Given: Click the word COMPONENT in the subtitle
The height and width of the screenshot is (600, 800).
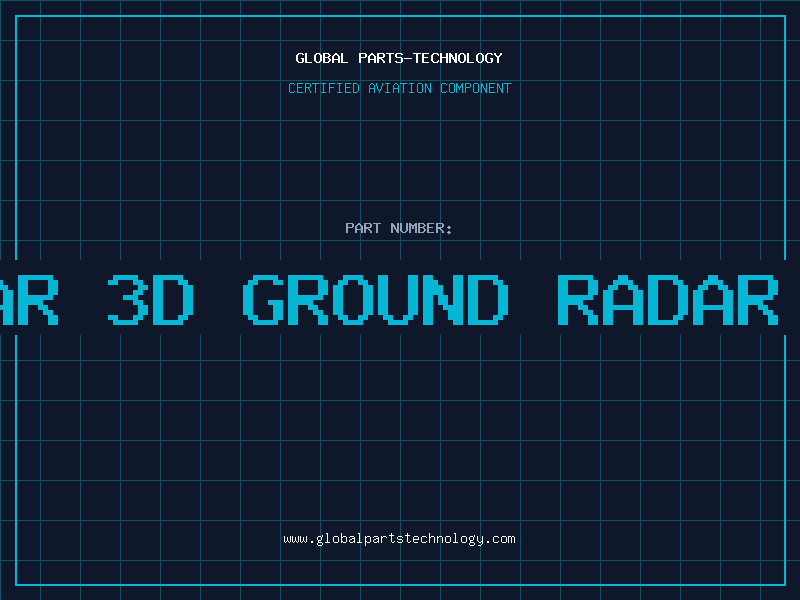Looking at the screenshot, I should pyautogui.click(x=475, y=88).
